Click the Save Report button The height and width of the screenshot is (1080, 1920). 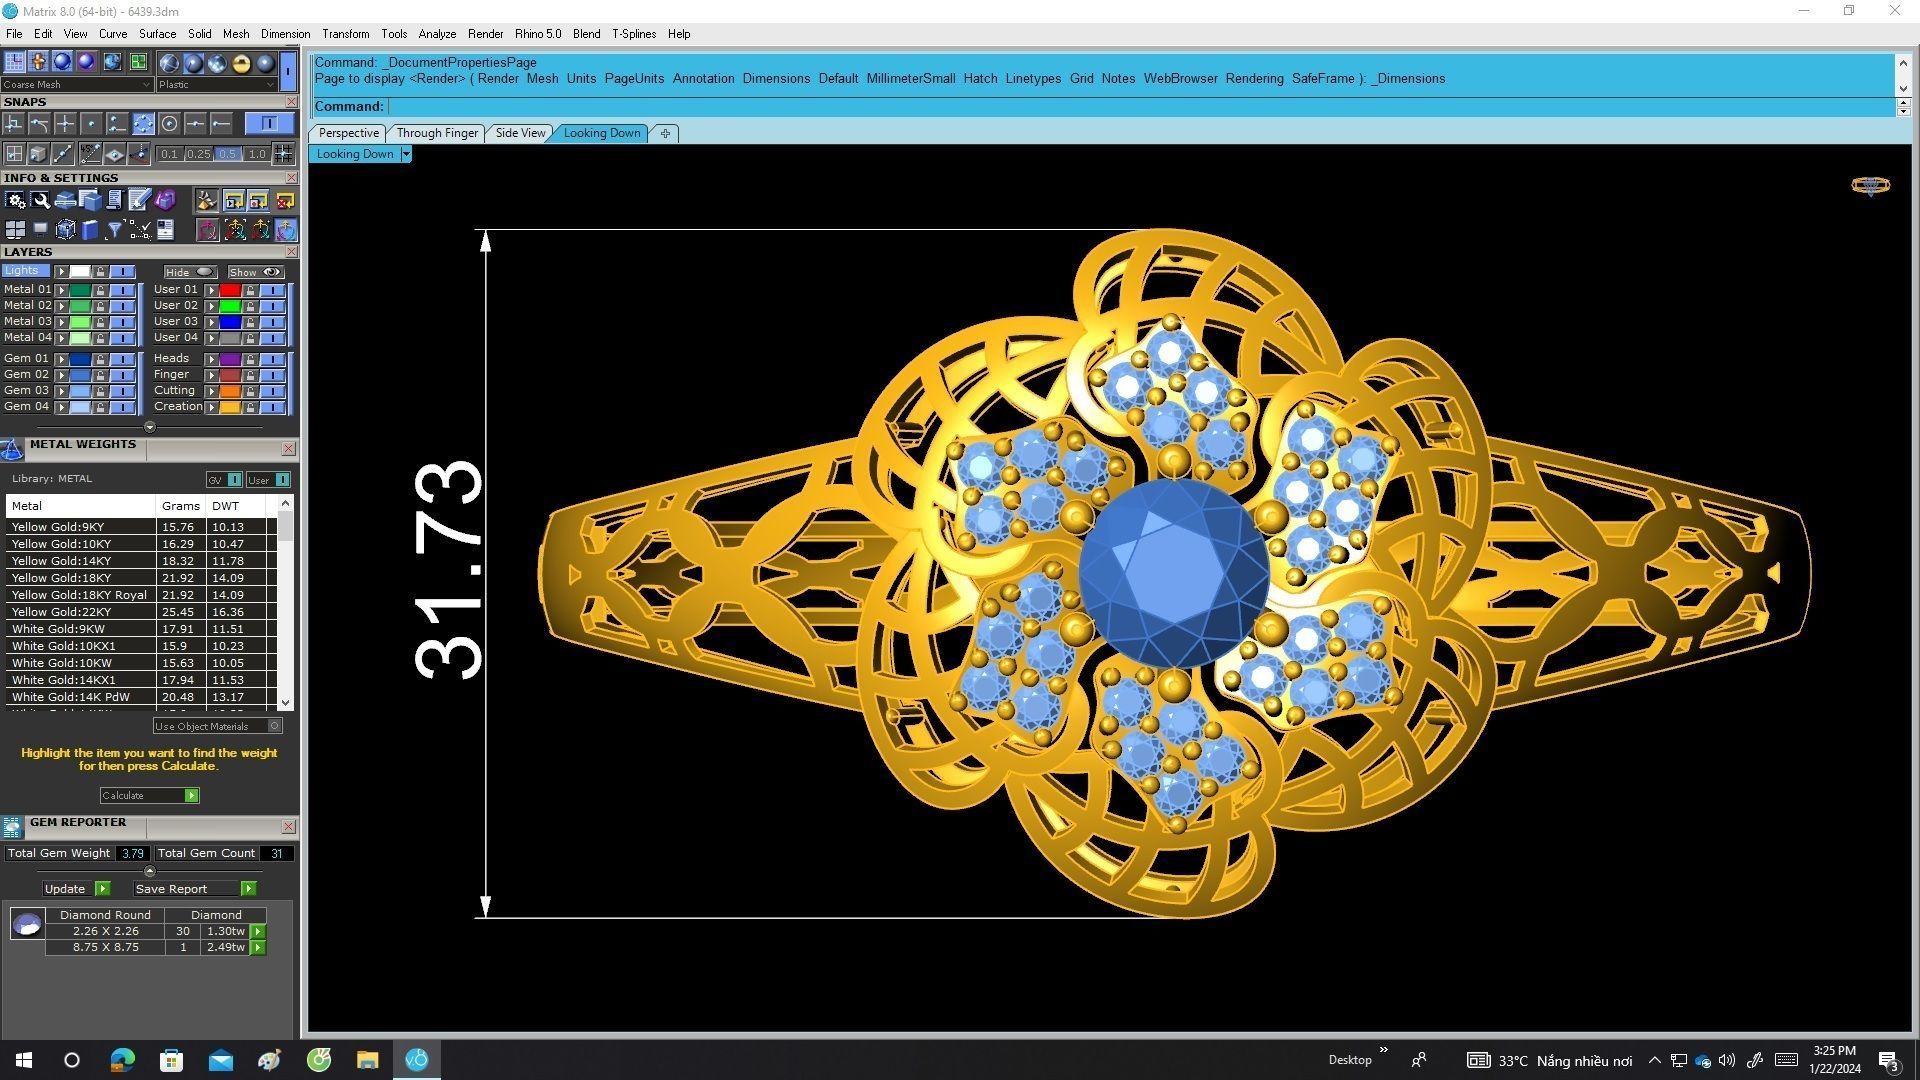coord(195,889)
